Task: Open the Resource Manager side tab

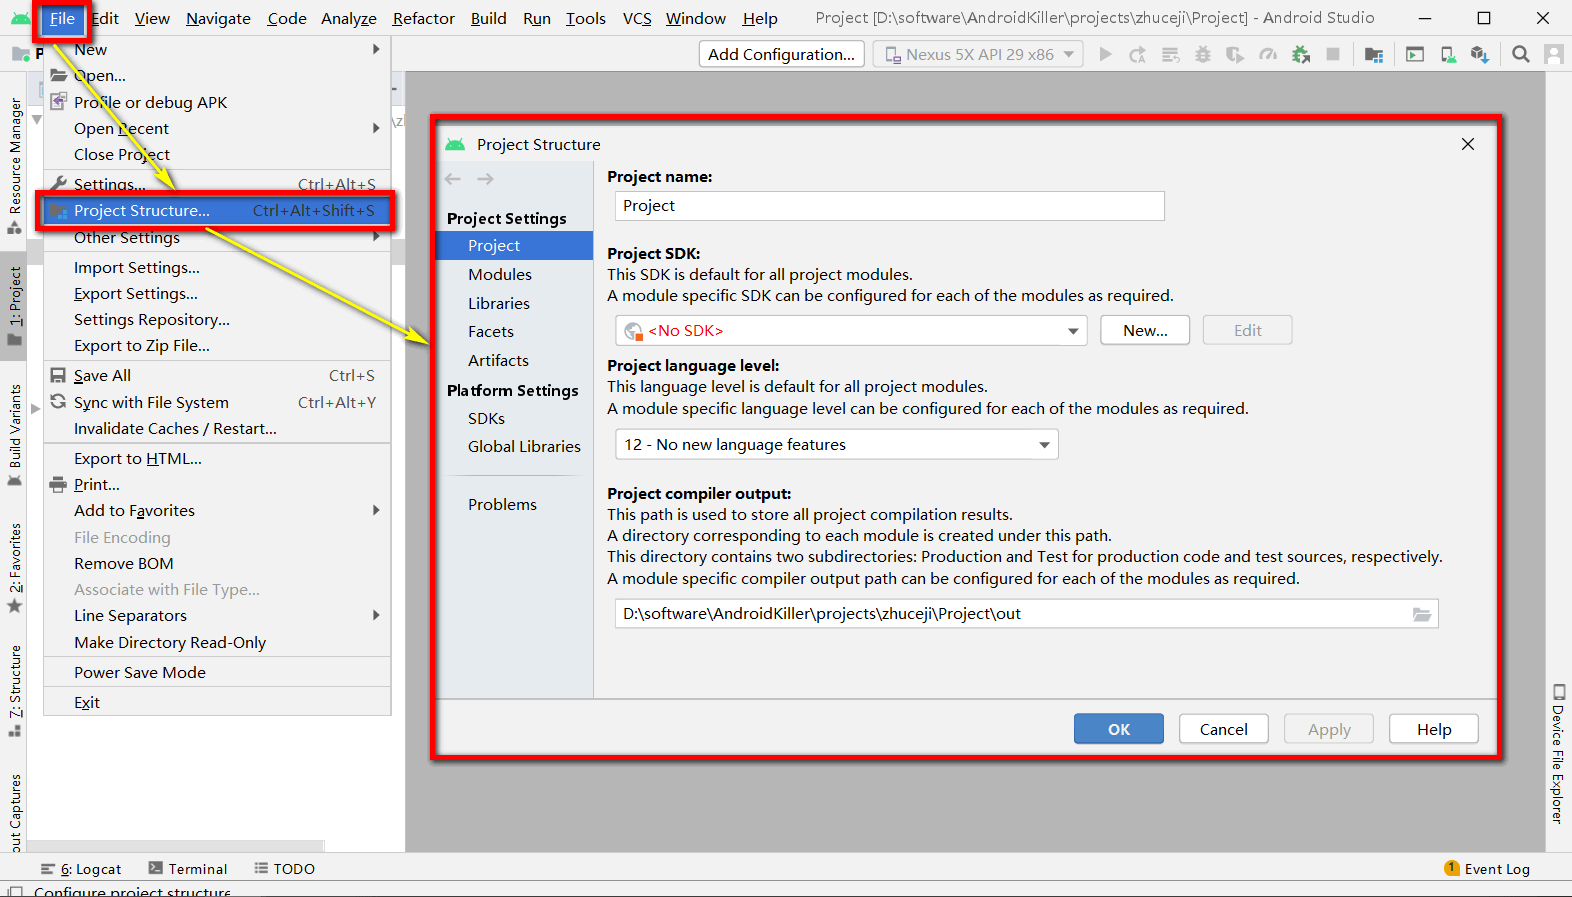Action: click(15, 165)
